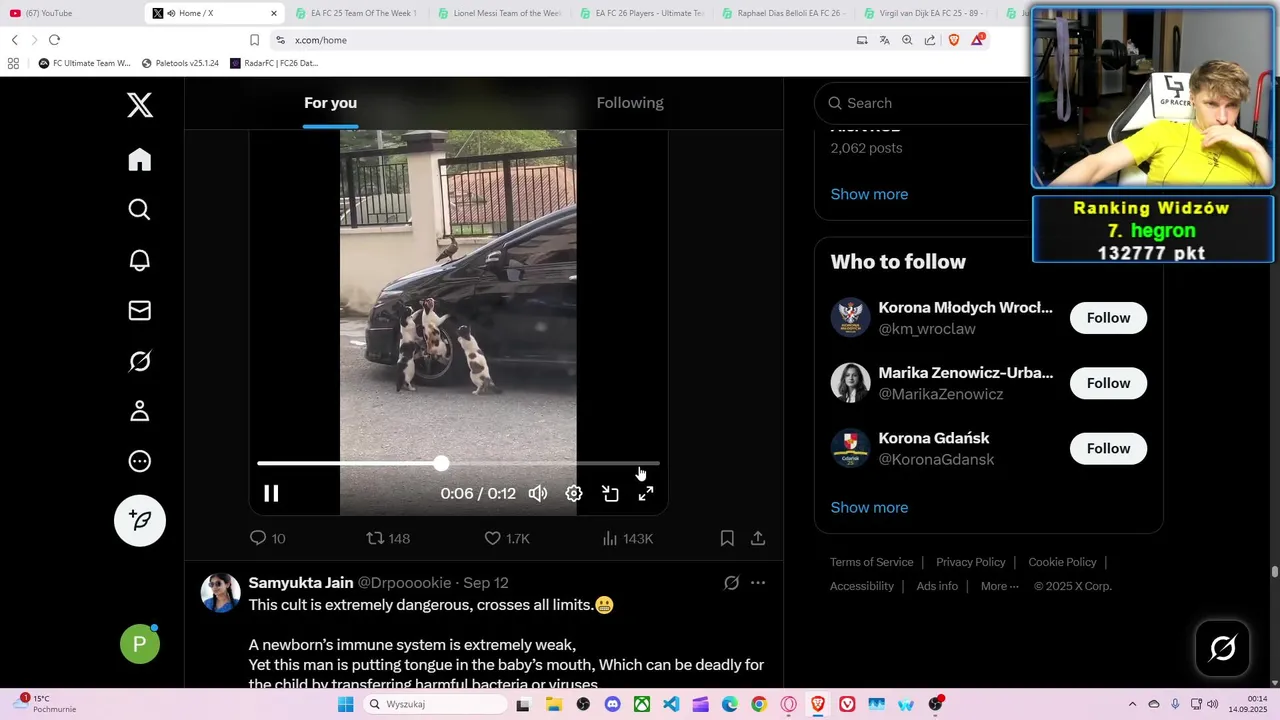Open Explore with the sidebar magnifier icon
The width and height of the screenshot is (1280, 720).
point(140,210)
